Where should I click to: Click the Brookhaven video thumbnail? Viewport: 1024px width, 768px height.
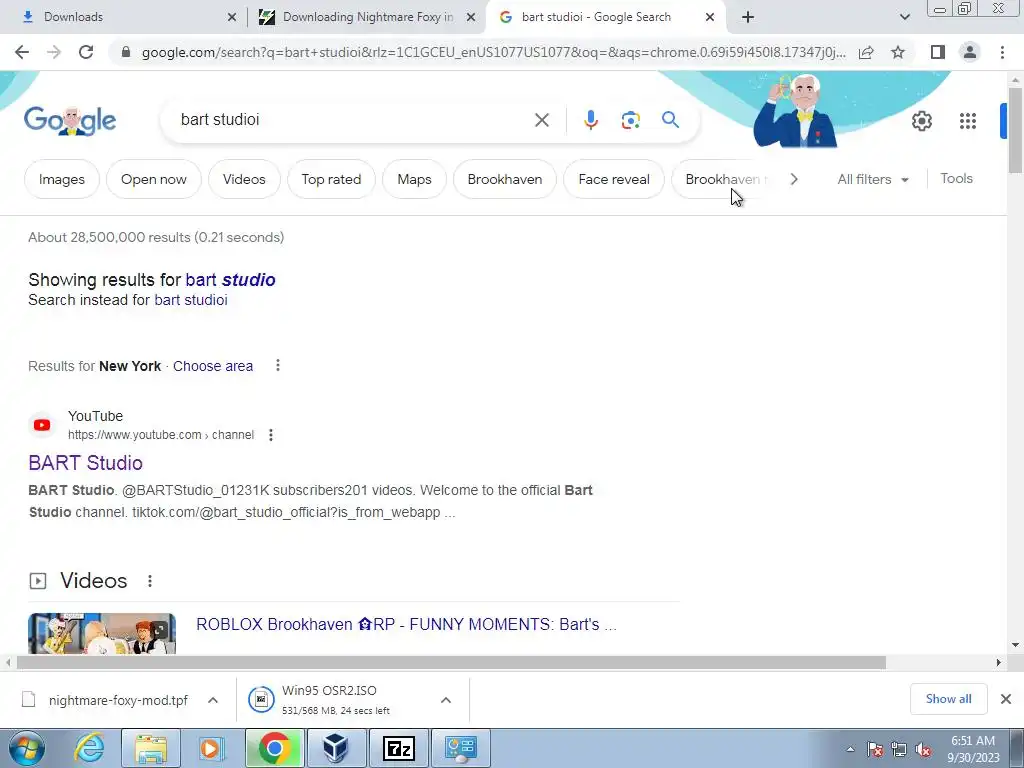(102, 633)
